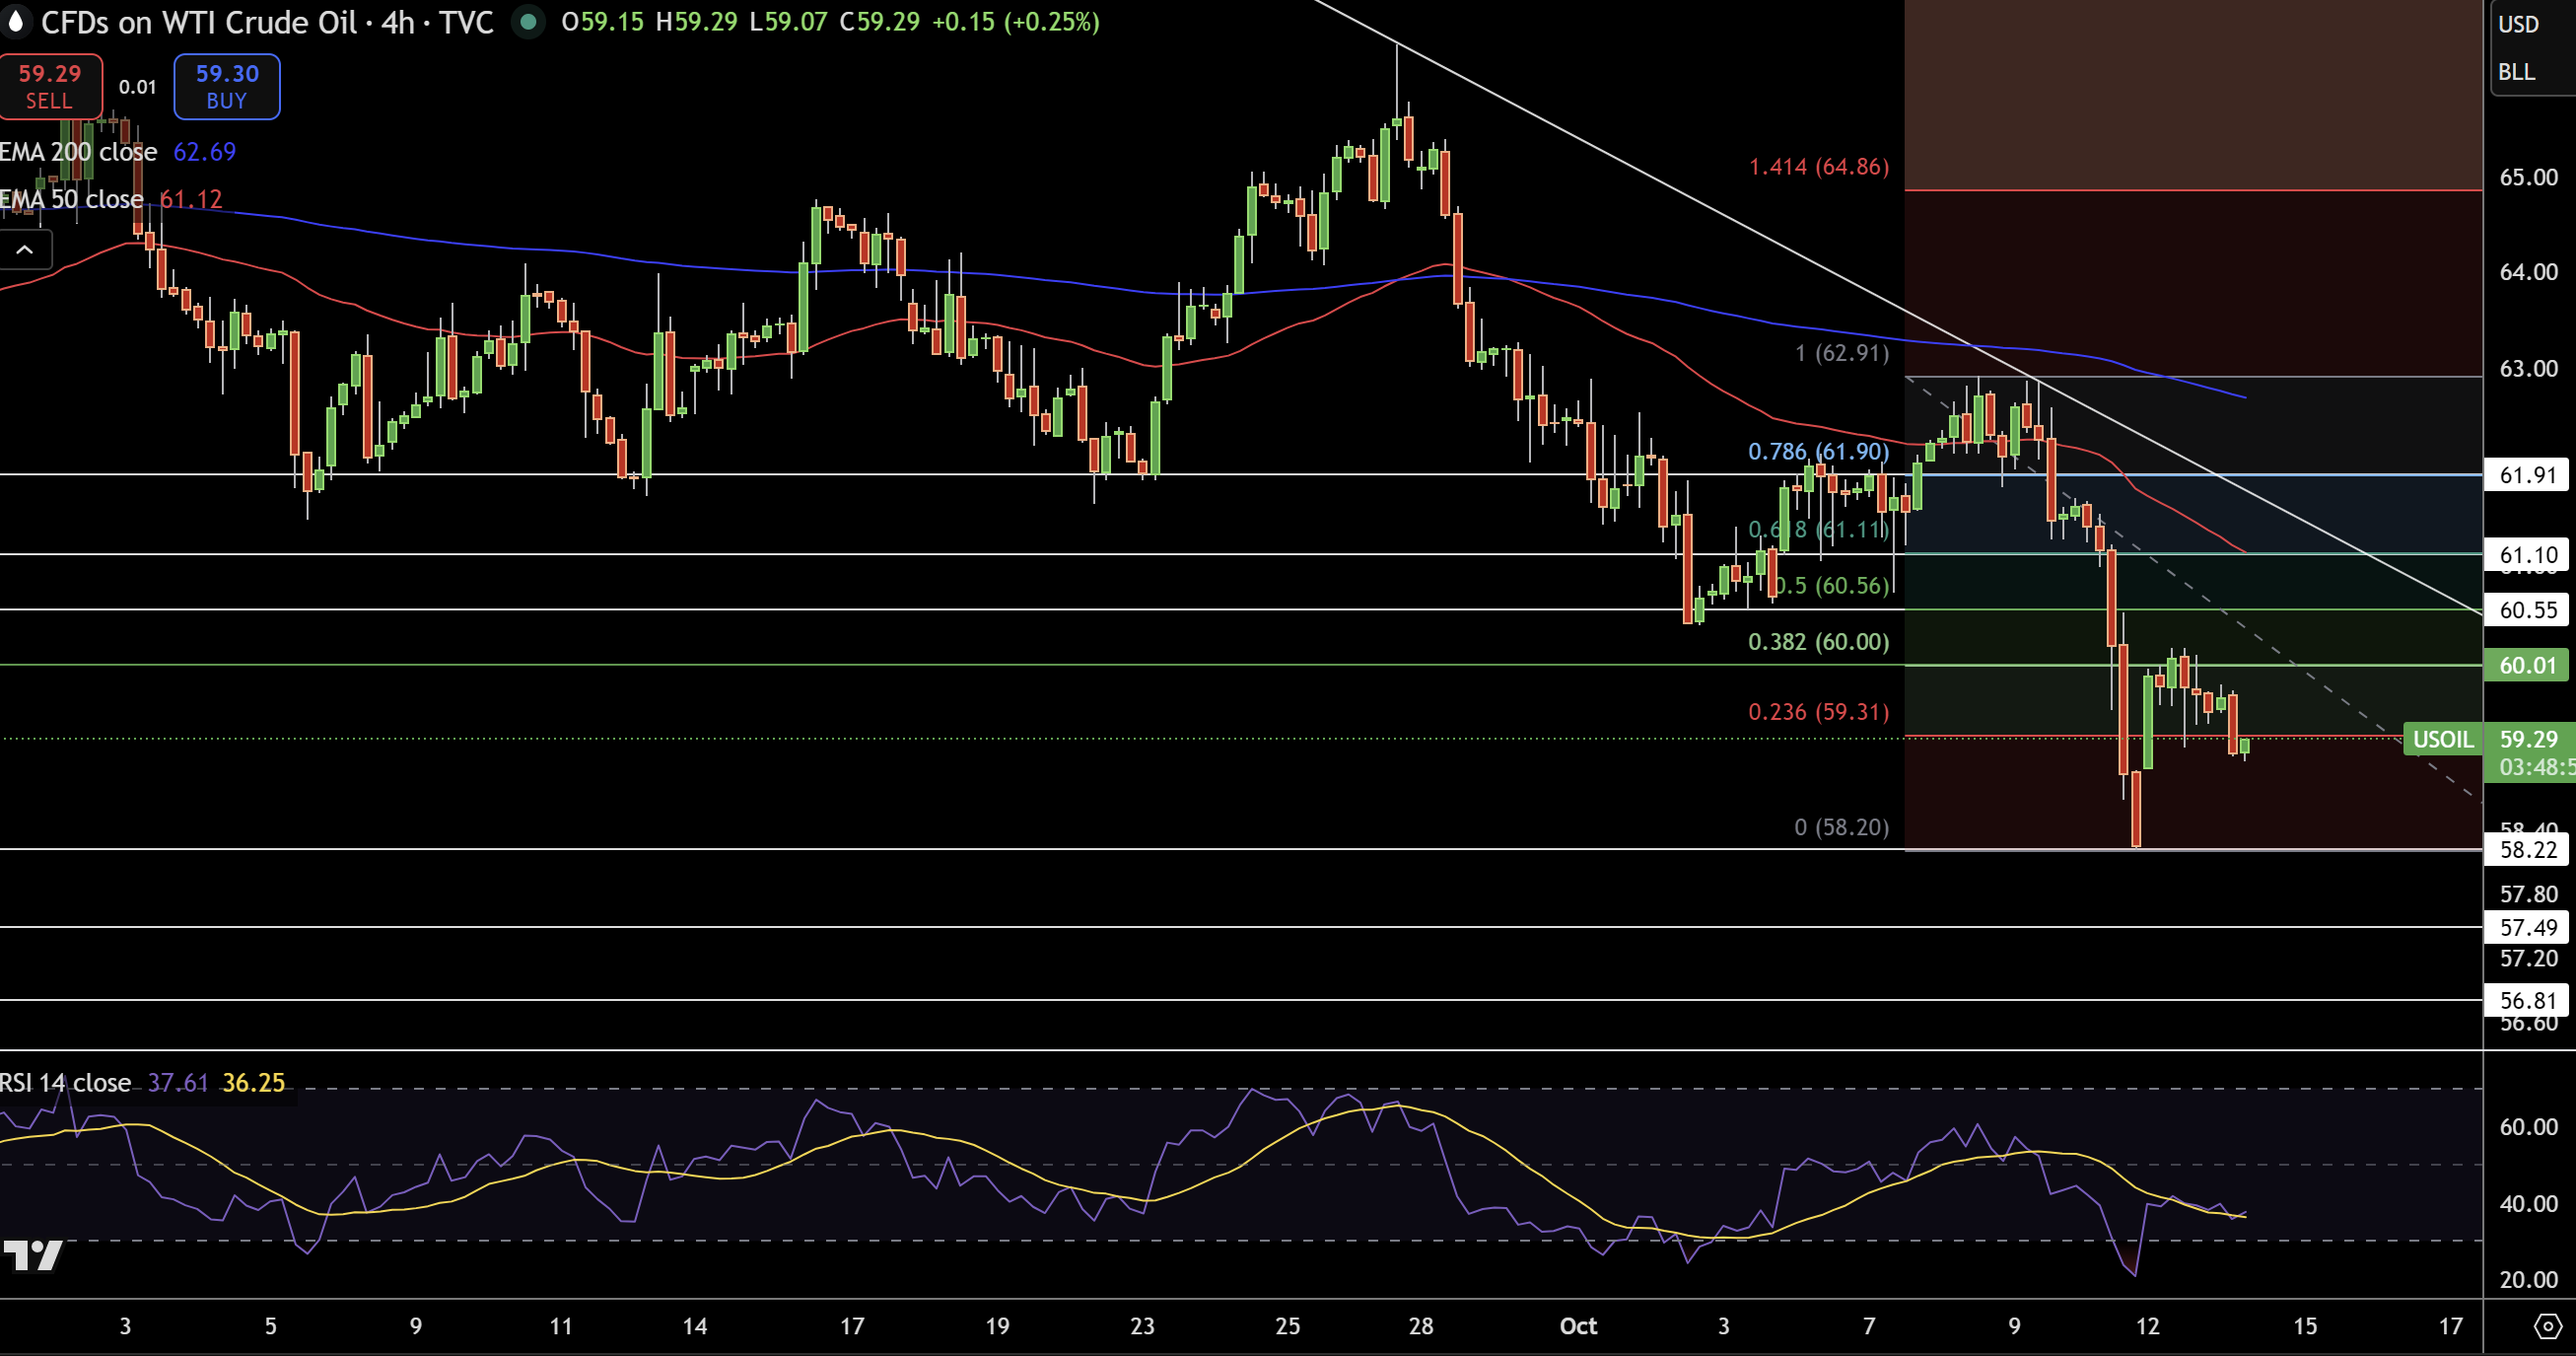Select the Fibonacci 1.414 (64.86) level label
The image size is (2576, 1356).
point(1819,167)
